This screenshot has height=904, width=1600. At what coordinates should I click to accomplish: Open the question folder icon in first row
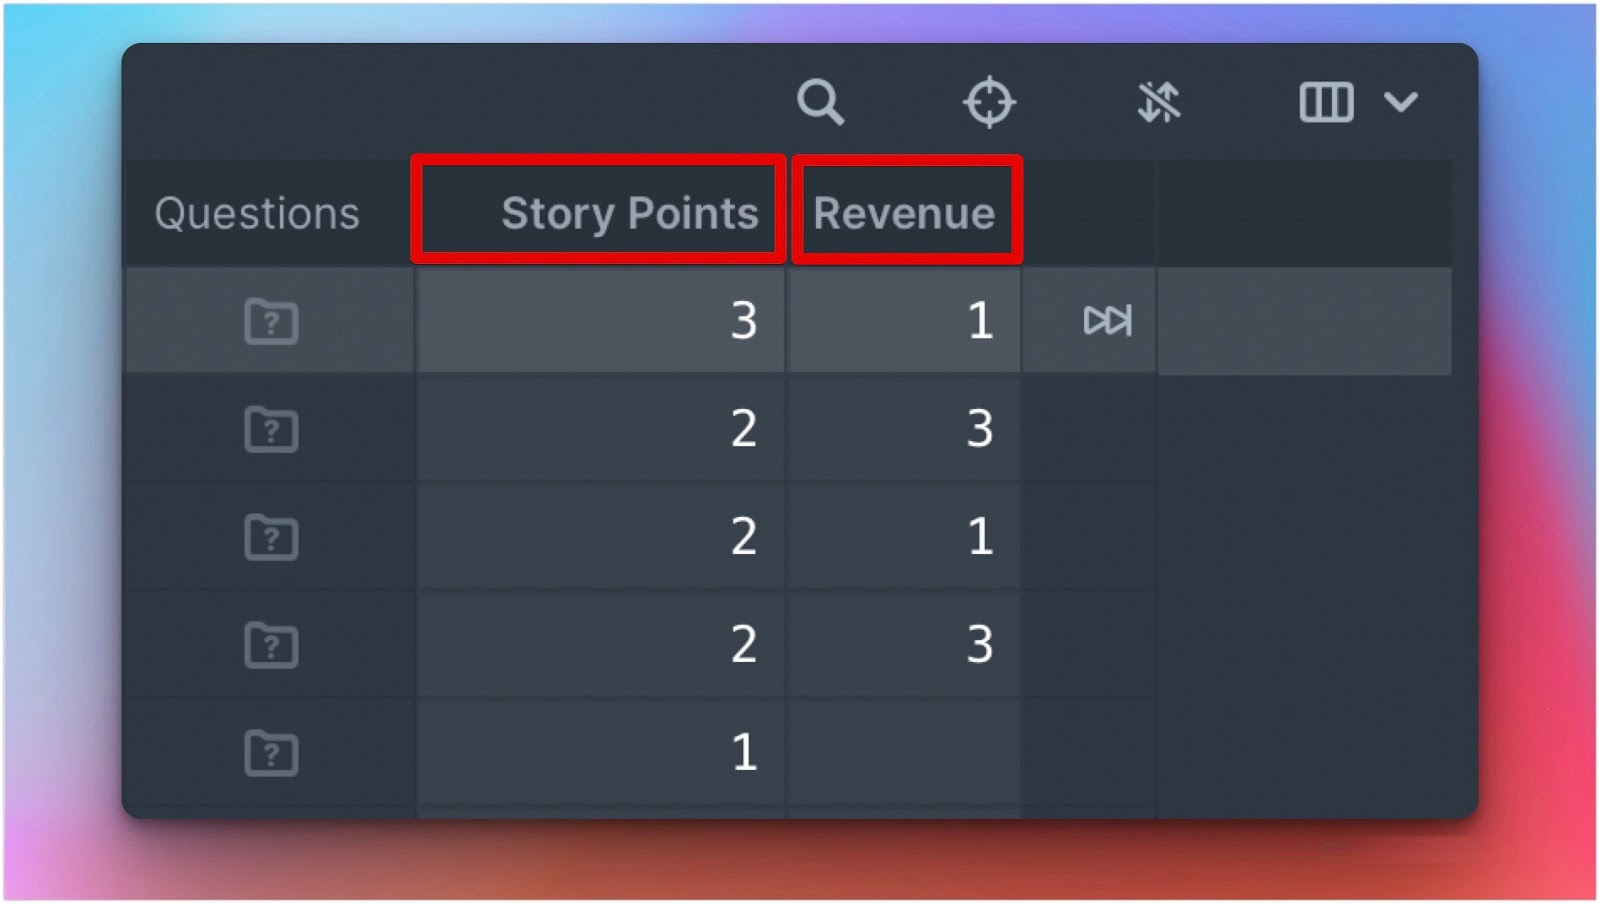[271, 321]
